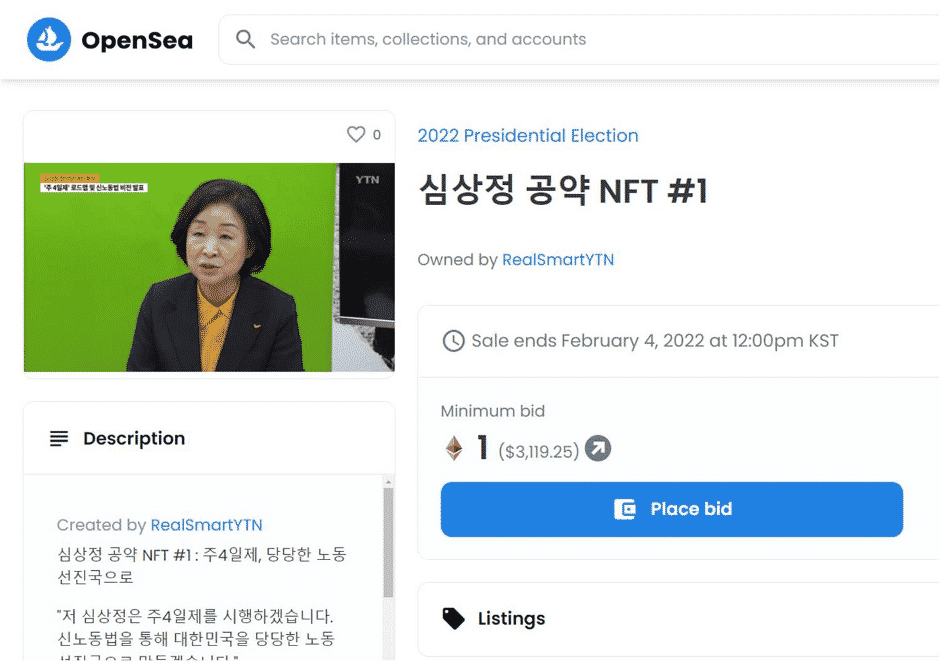Viewport: 941px width, 662px height.
Task: Focus the search items and collections field
Action: (x=580, y=40)
